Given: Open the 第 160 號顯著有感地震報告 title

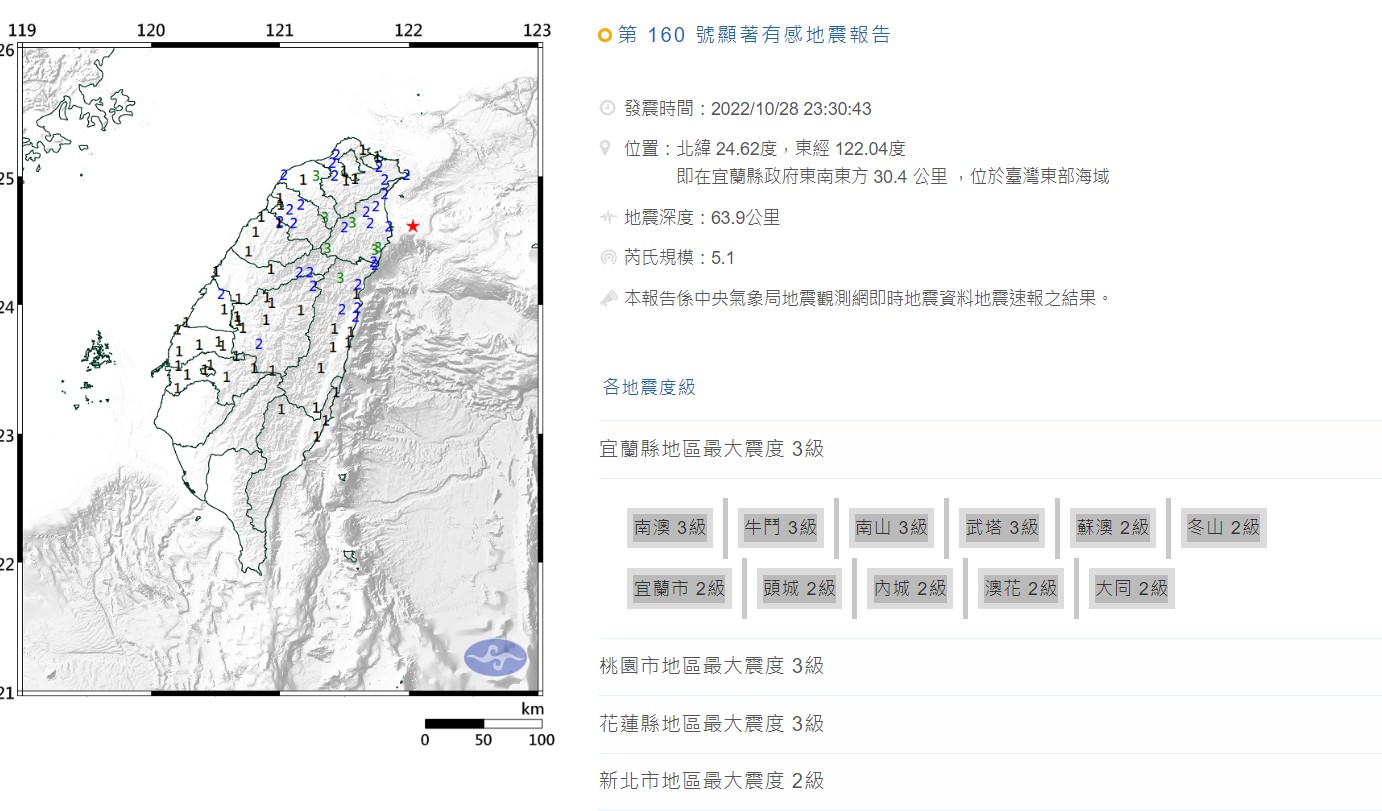Looking at the screenshot, I should (x=754, y=36).
